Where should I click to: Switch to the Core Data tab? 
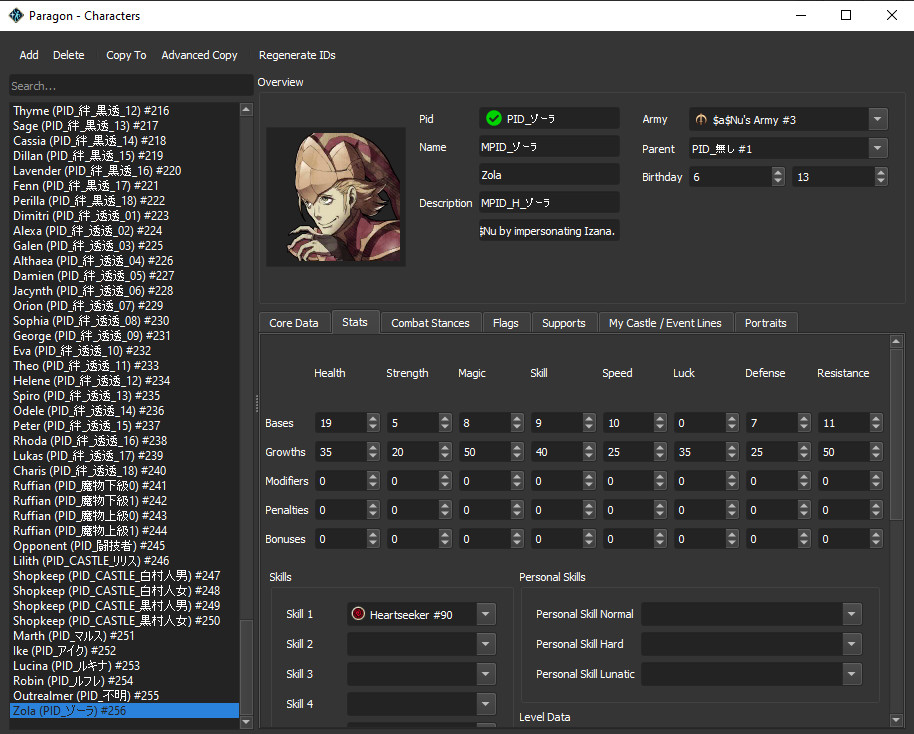point(294,323)
